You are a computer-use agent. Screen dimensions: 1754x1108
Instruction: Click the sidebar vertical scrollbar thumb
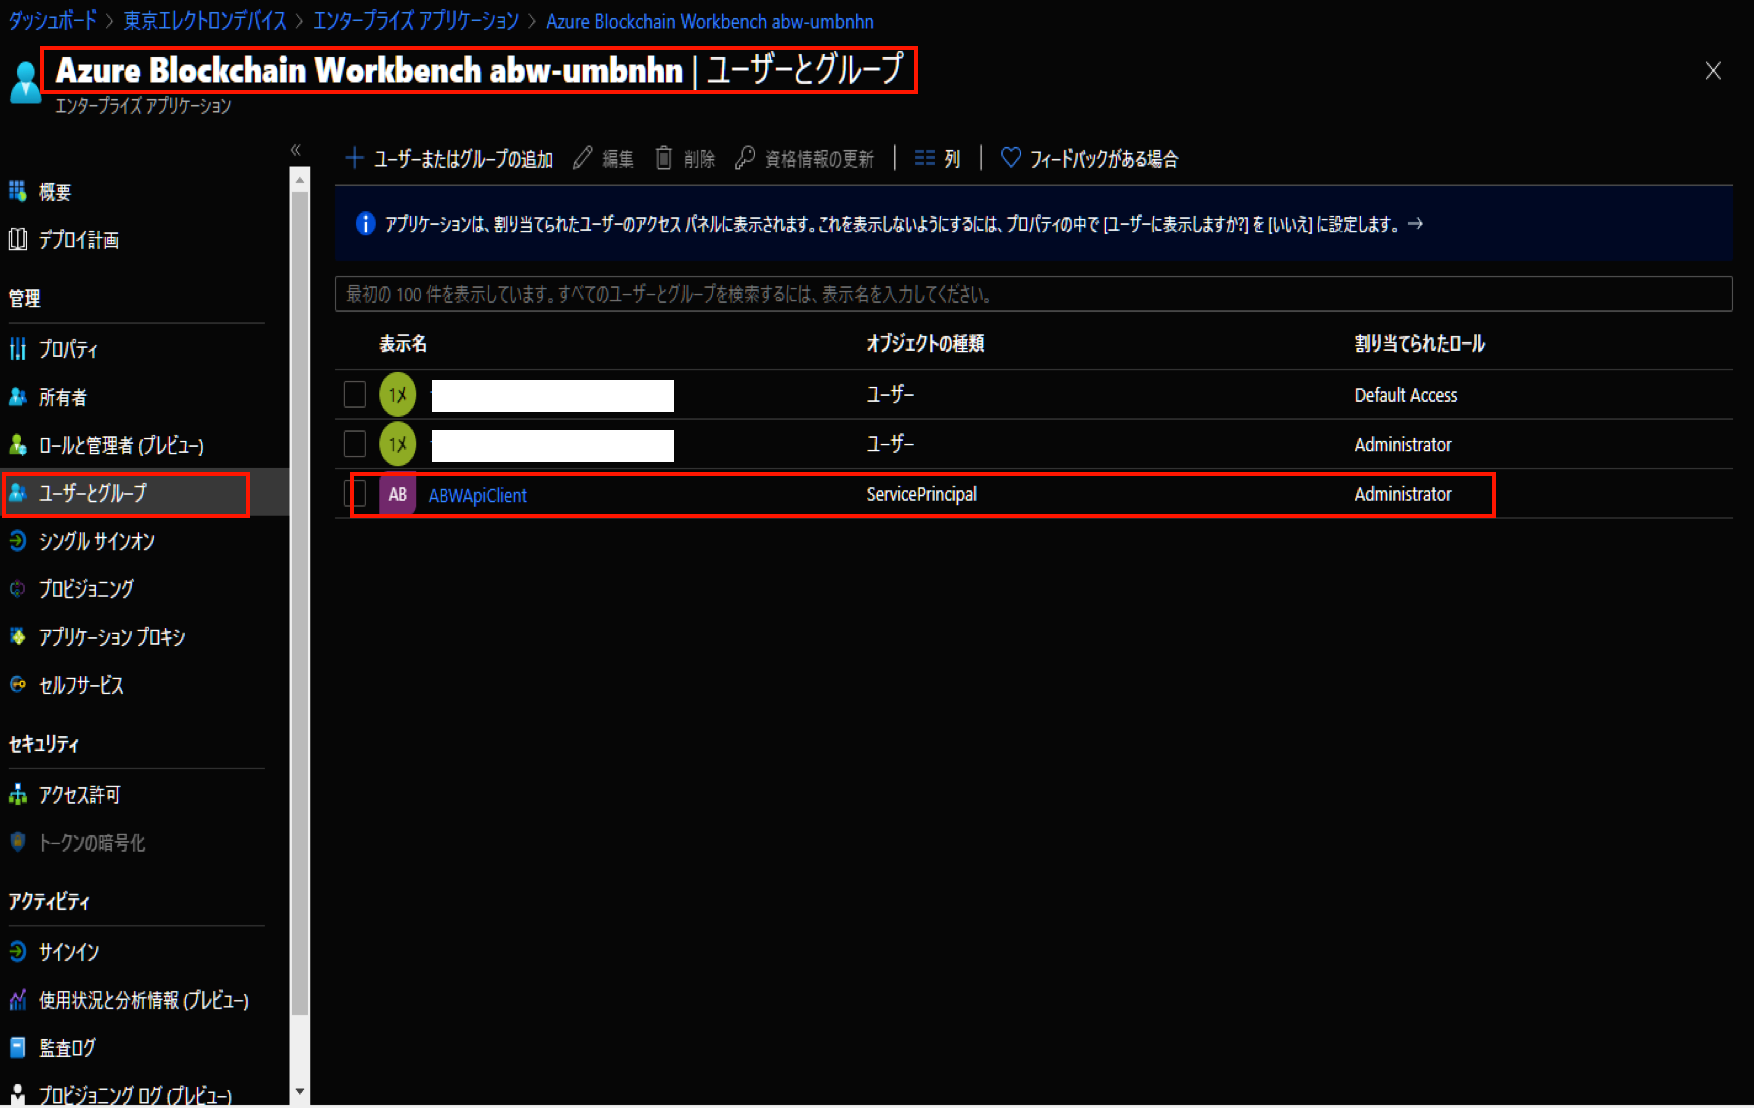click(299, 603)
